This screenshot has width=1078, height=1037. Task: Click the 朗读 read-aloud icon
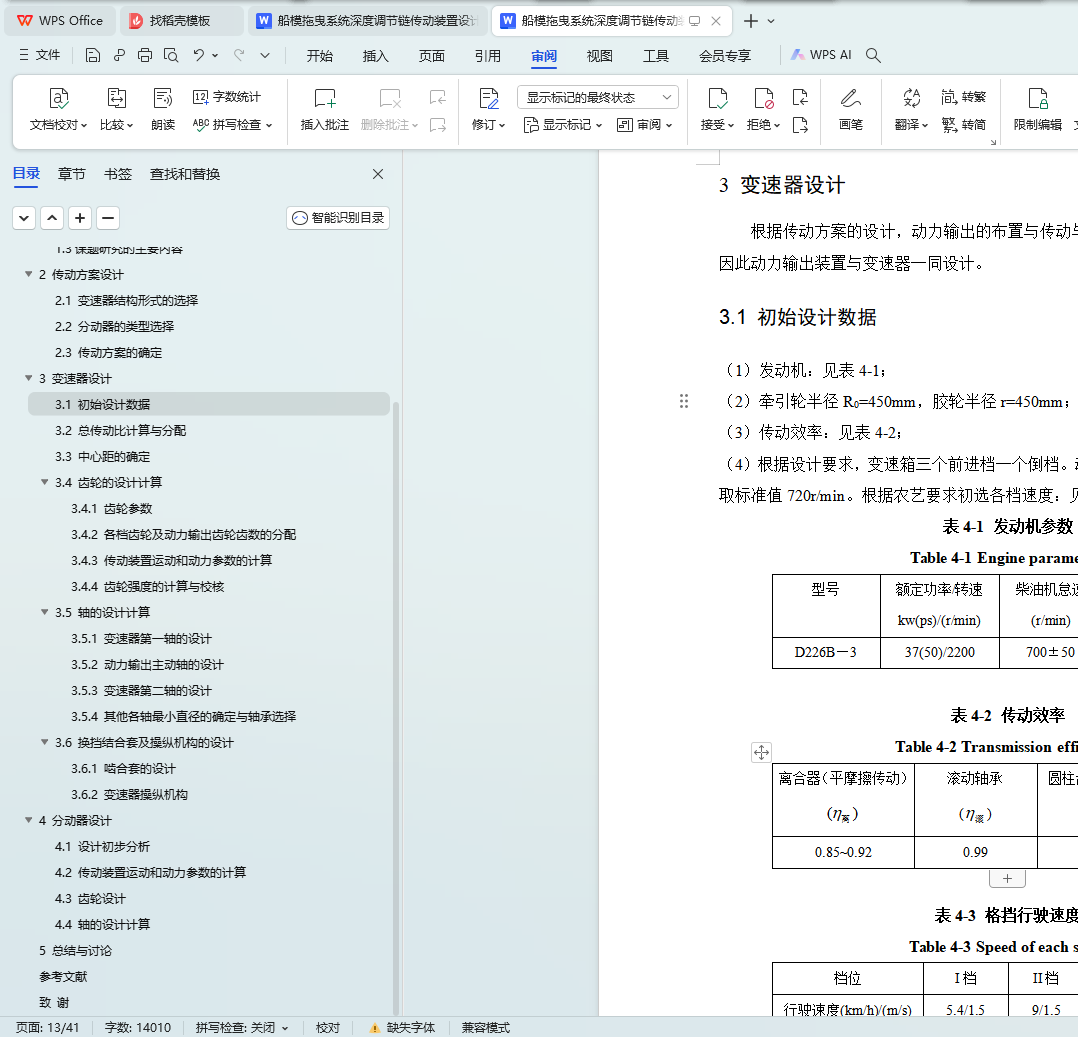[163, 110]
